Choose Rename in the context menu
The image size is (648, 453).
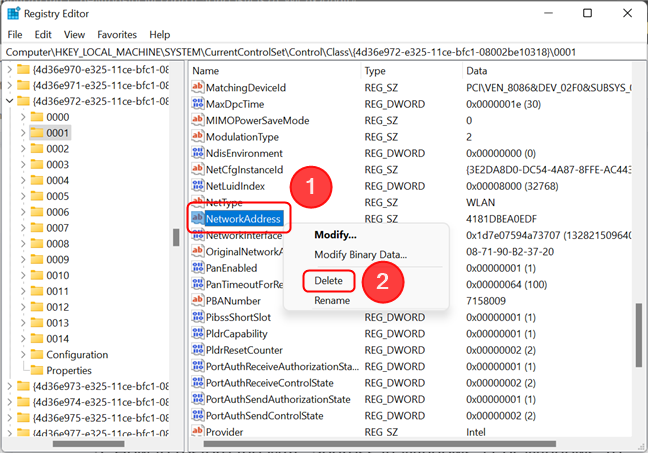tap(332, 300)
